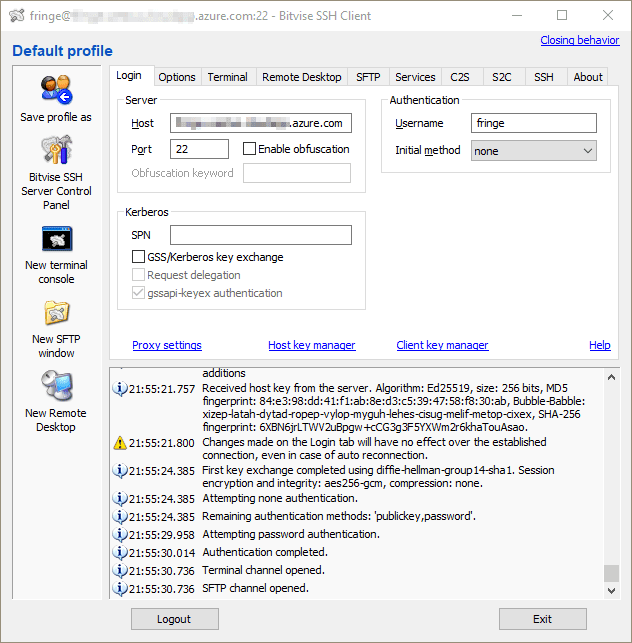Screen dimensions: 632x643
Task: Click info icon of 'Attempting password authentication' entry
Action: pos(120,534)
